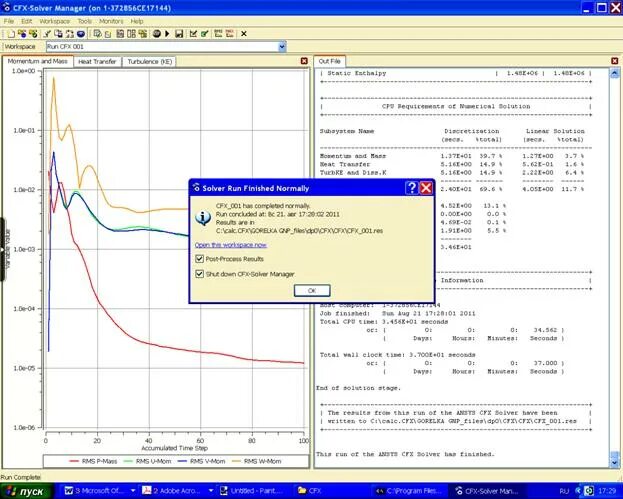Image resolution: width=623 pixels, height=499 pixels.
Task: Open the Monitors menu
Action: pyautogui.click(x=111, y=21)
